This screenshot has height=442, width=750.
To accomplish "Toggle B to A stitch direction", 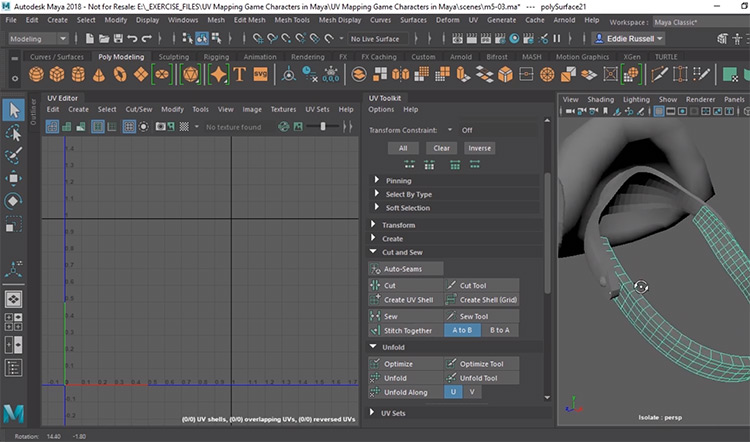I will (500, 330).
